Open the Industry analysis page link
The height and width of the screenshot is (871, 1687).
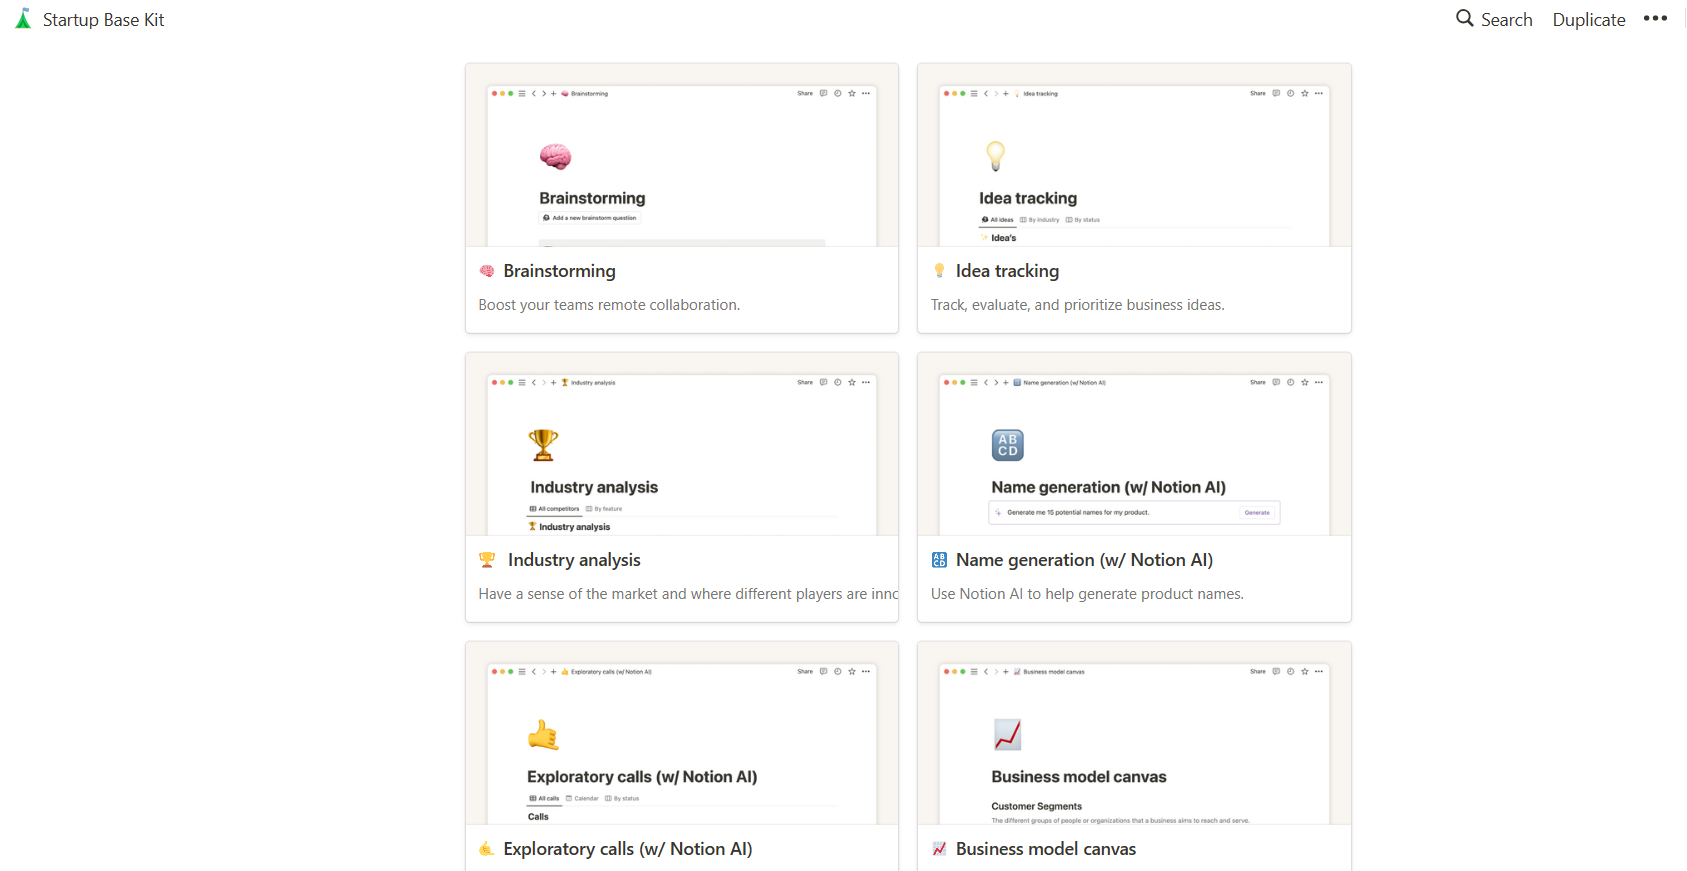574,560
